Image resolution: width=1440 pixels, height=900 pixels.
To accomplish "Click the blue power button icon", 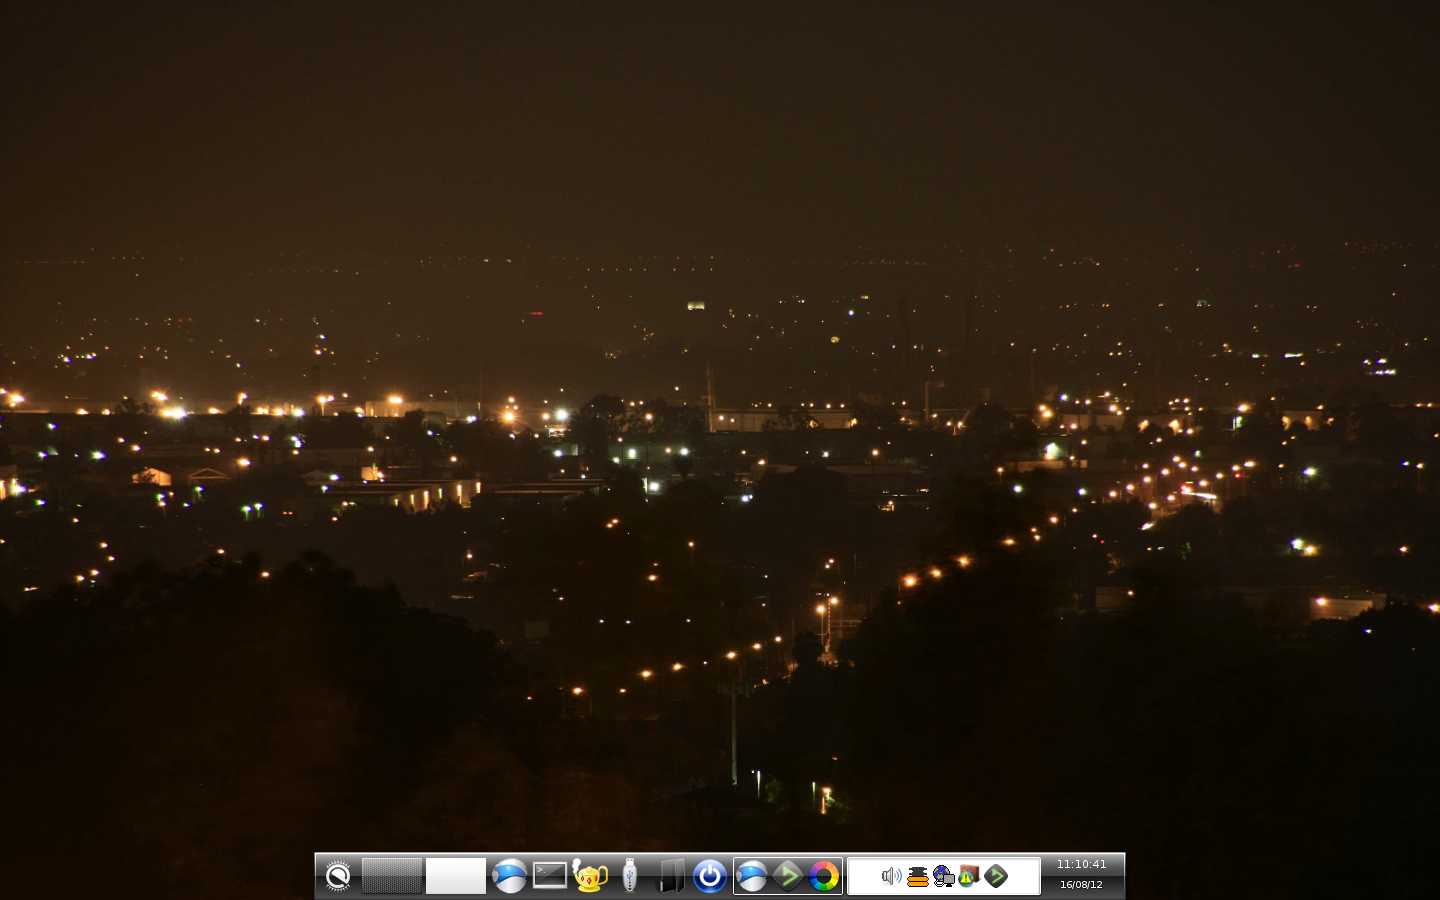I will [x=710, y=877].
